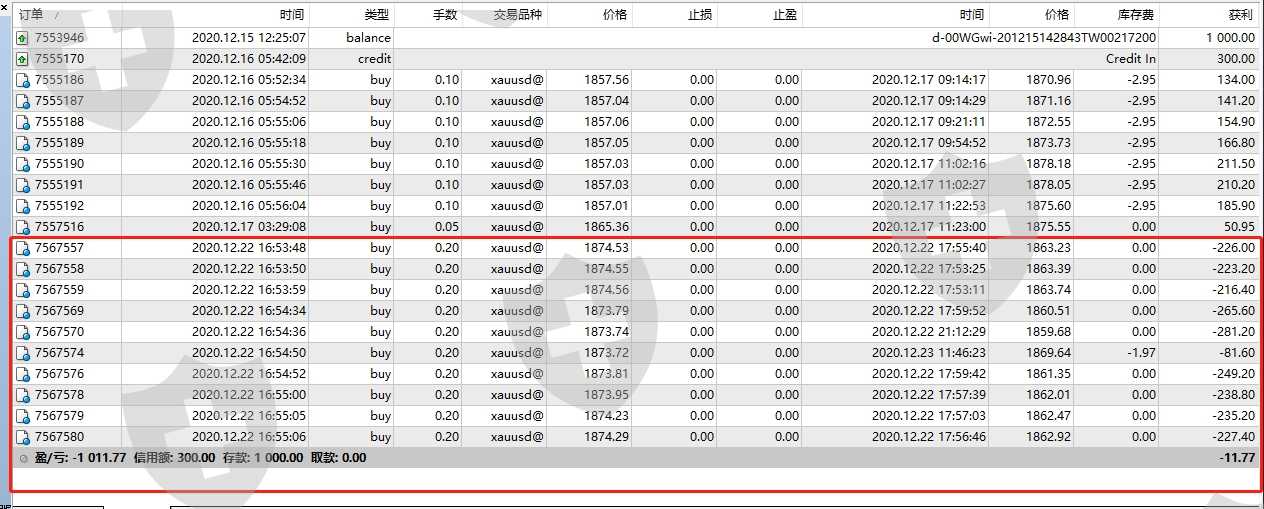Image resolution: width=1264 pixels, height=509 pixels.
Task: Click the order icon beside 7555192
Action: tap(22, 206)
